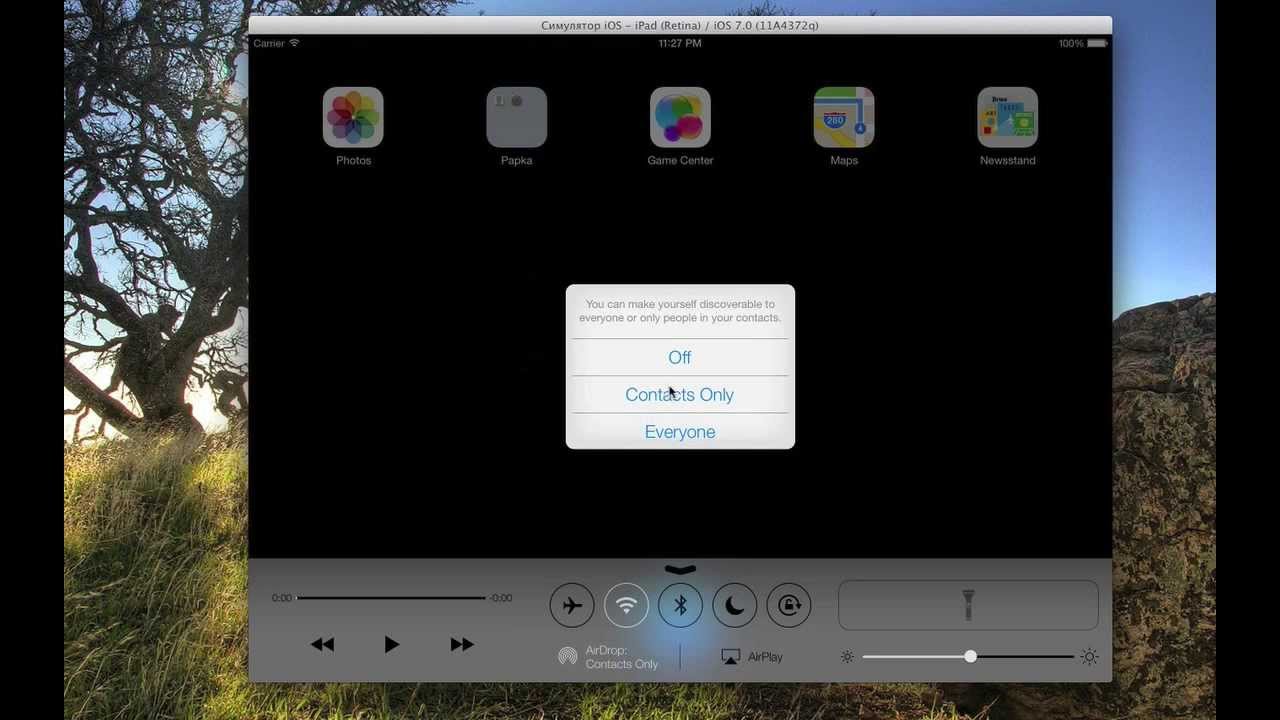The width and height of the screenshot is (1280, 720).
Task: Click the high brightness sun icon
Action: point(1089,657)
